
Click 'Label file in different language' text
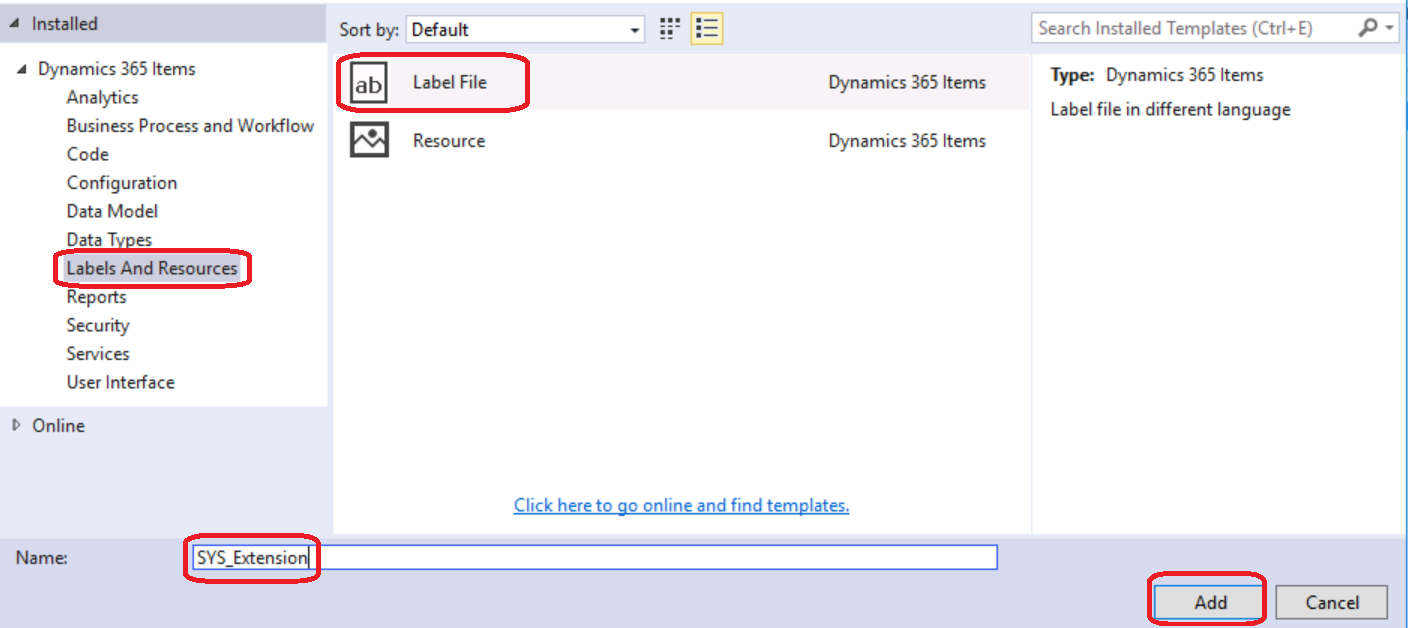tap(1170, 110)
